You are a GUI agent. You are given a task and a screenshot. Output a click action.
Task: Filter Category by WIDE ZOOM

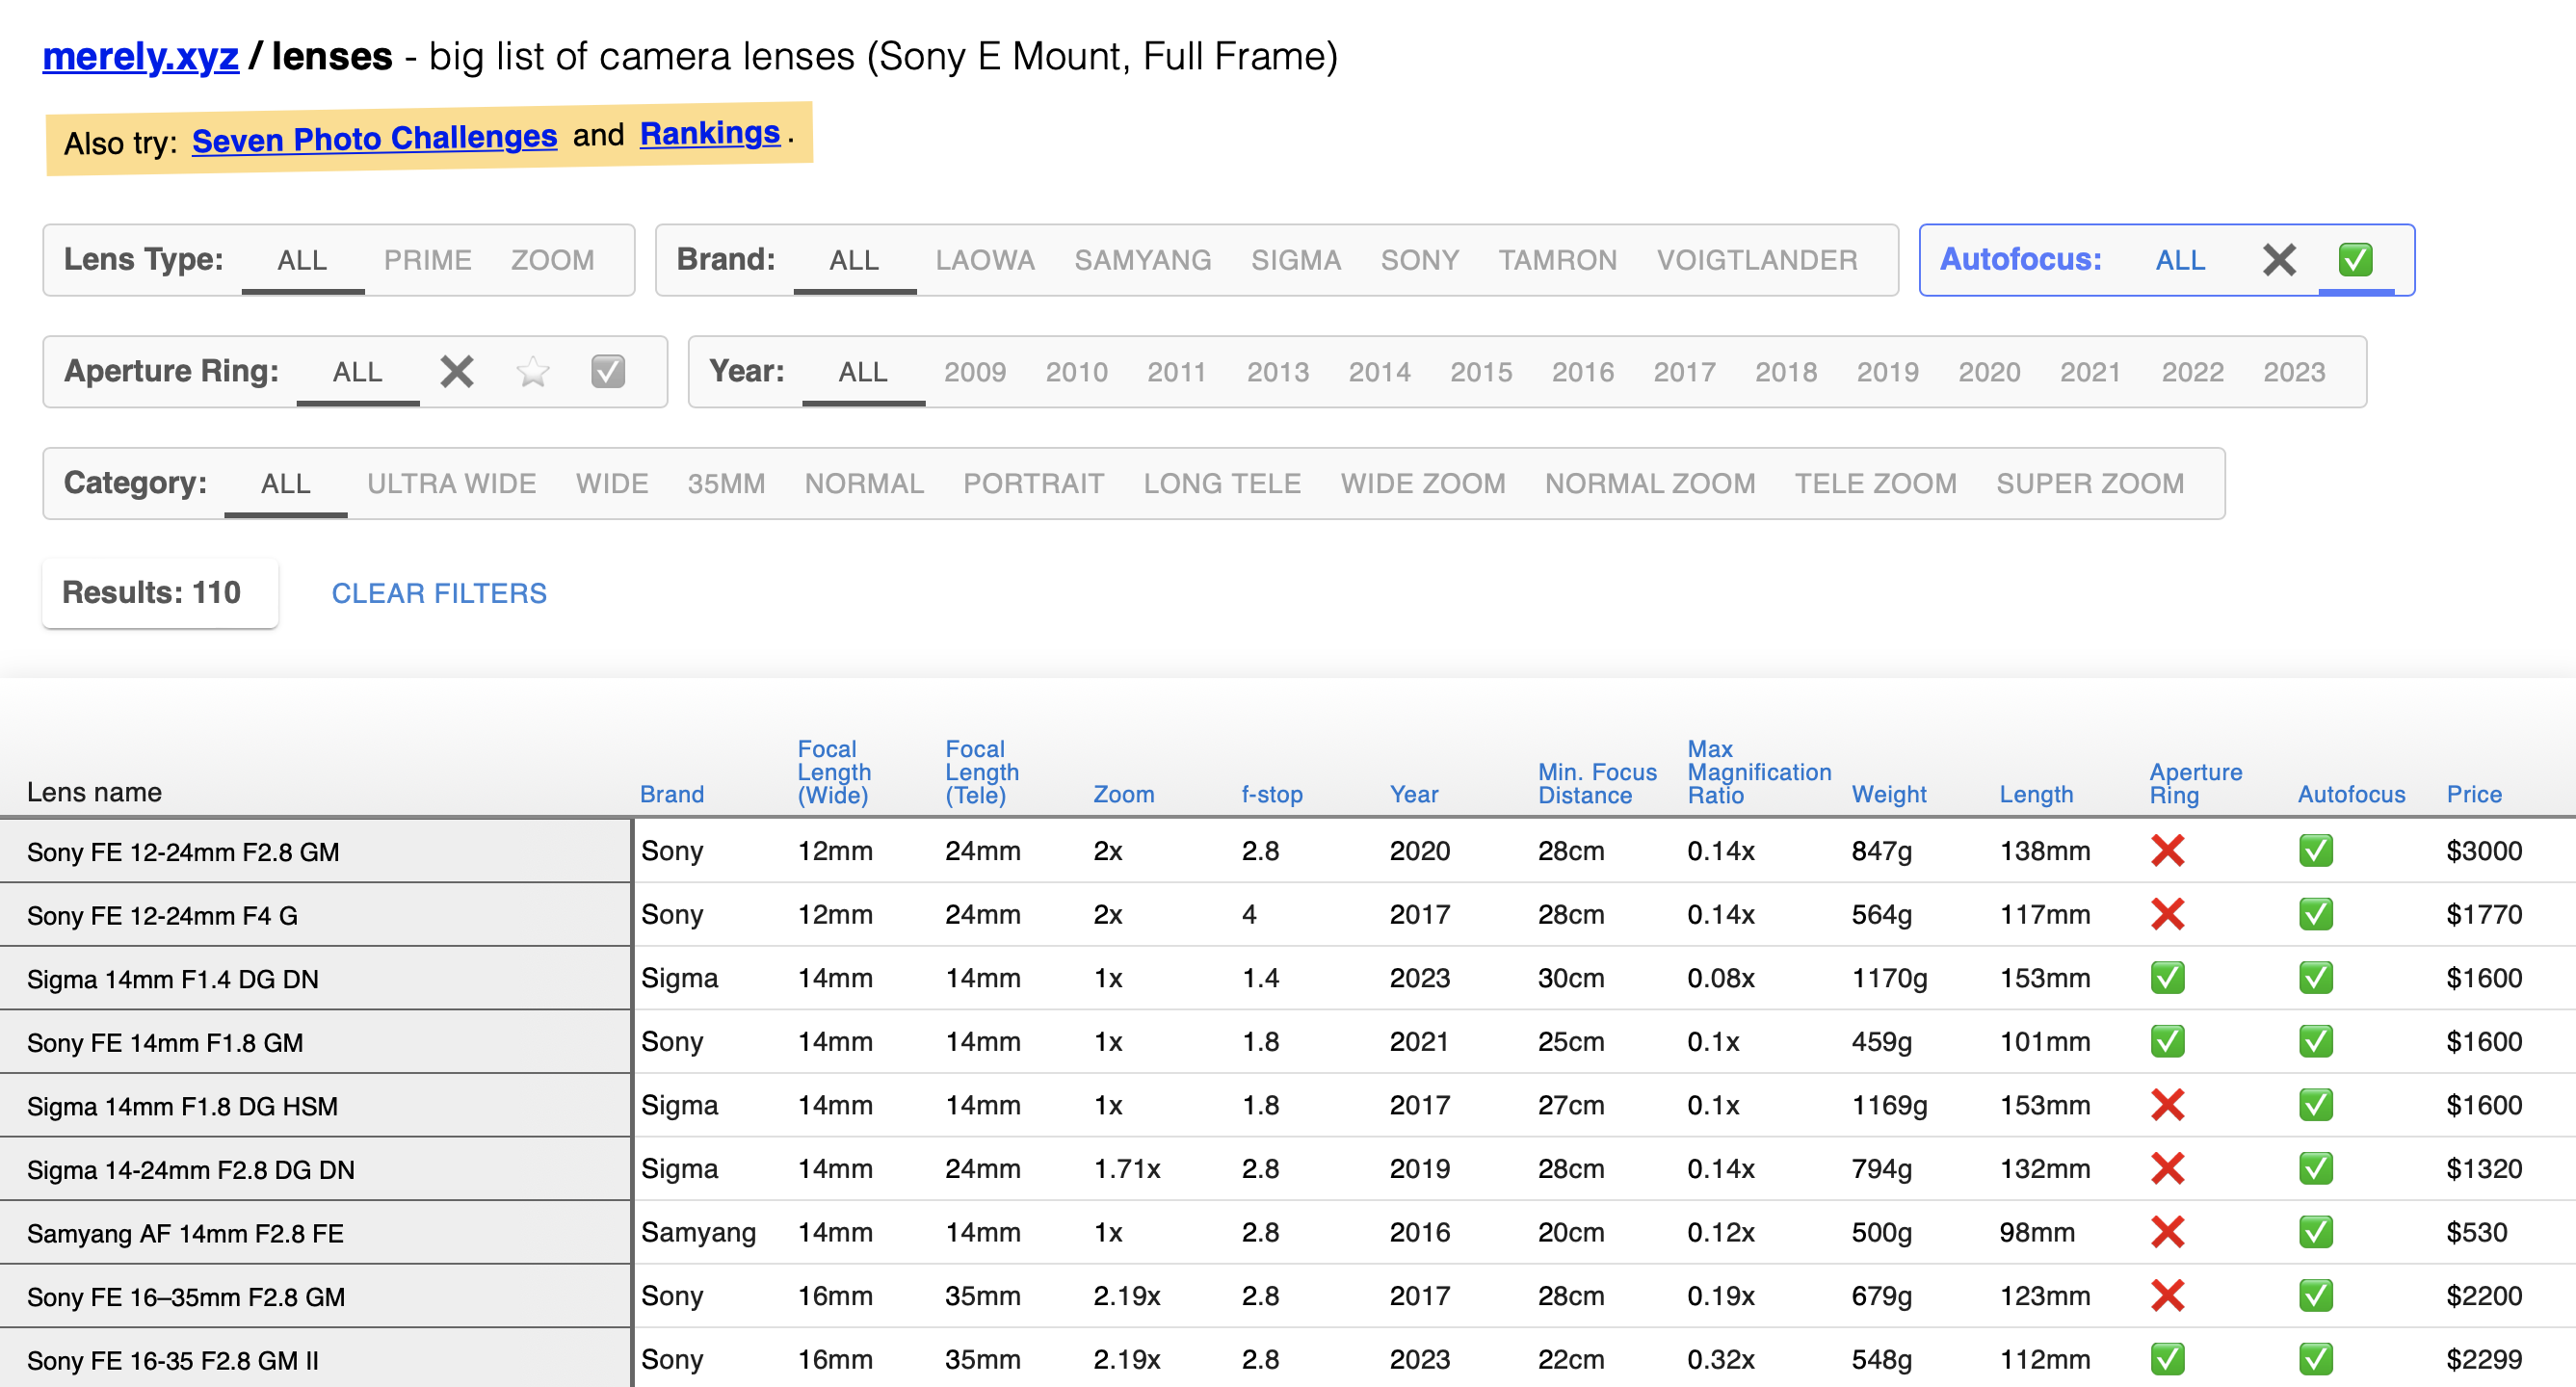pyautogui.click(x=1423, y=484)
